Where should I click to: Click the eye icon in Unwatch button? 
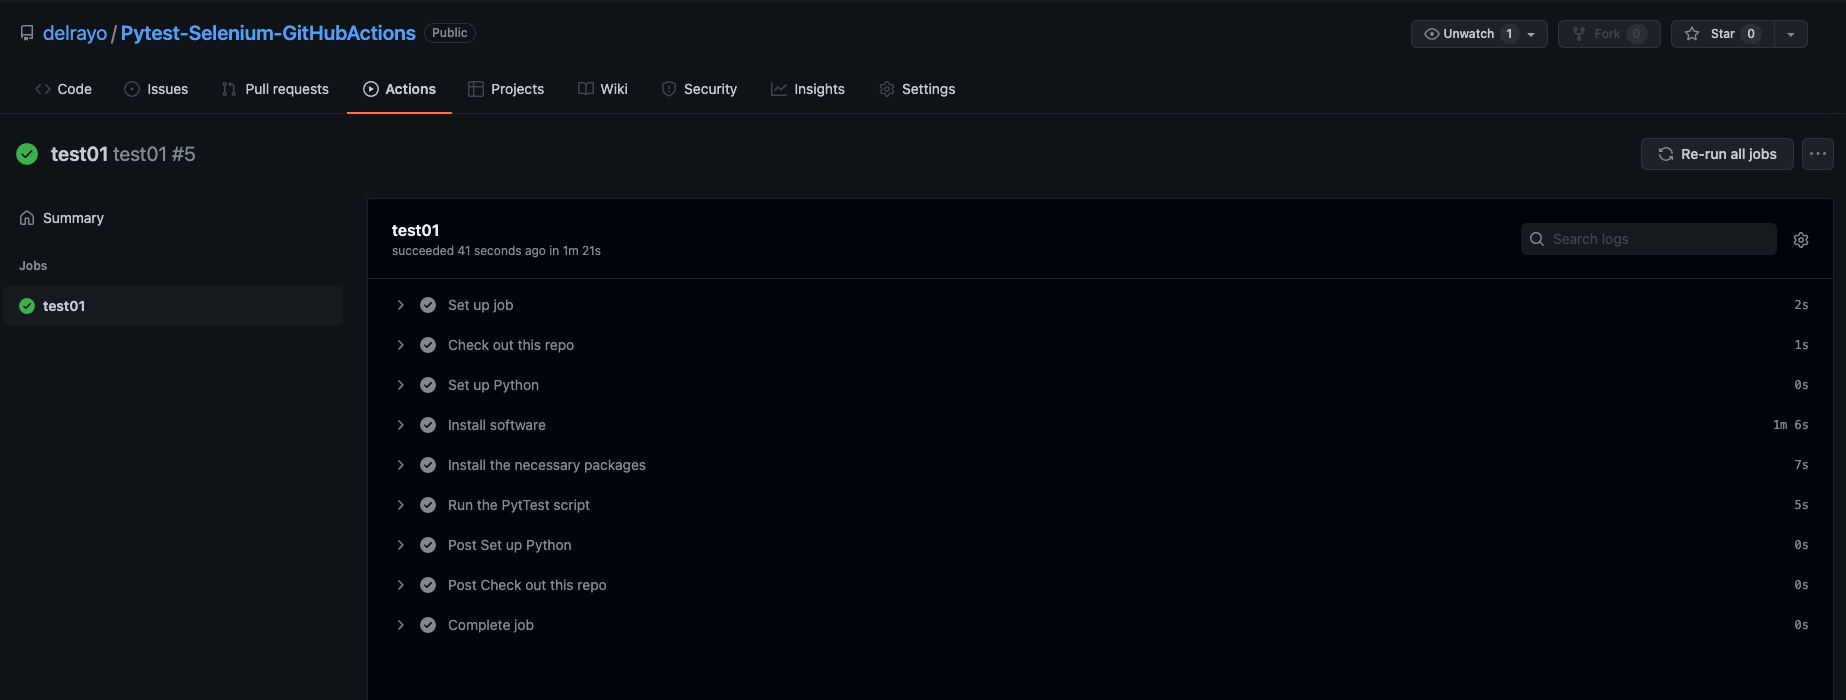(1432, 34)
